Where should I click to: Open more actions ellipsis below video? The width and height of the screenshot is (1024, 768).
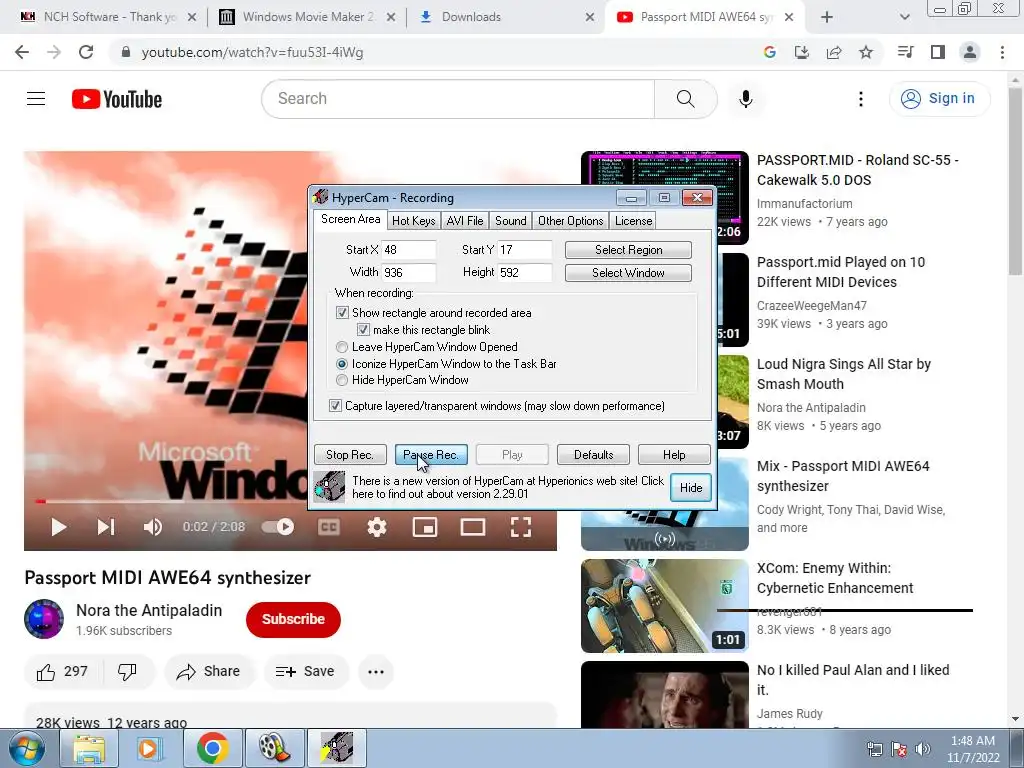coord(376,671)
